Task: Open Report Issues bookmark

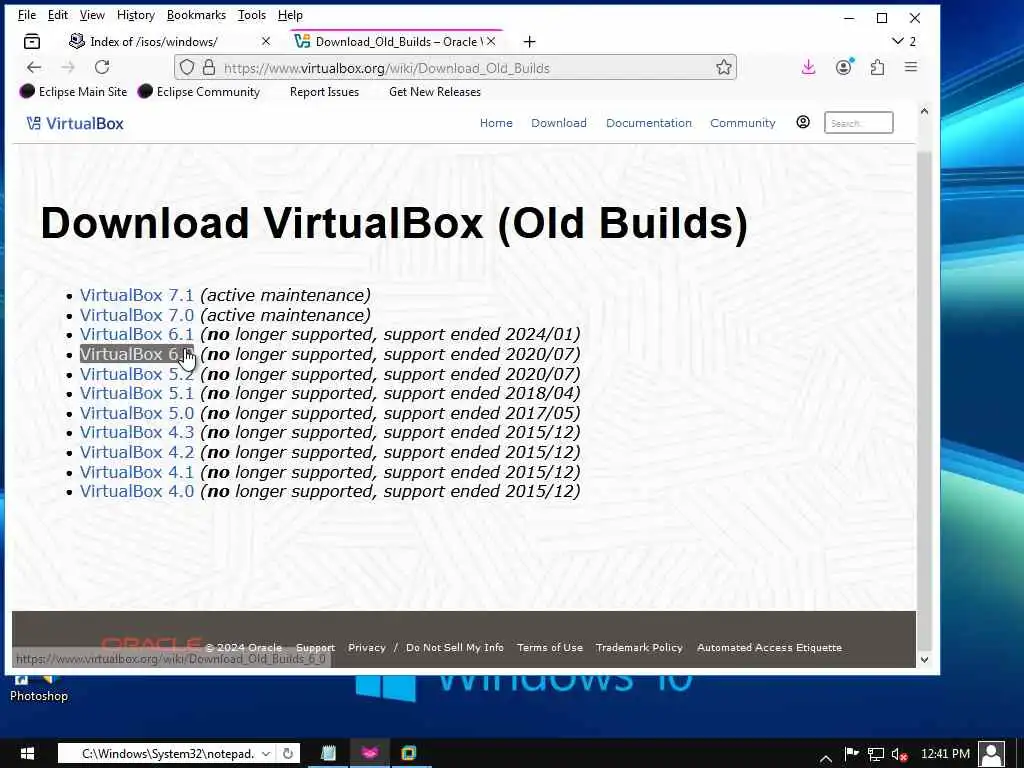Action: 324,91
